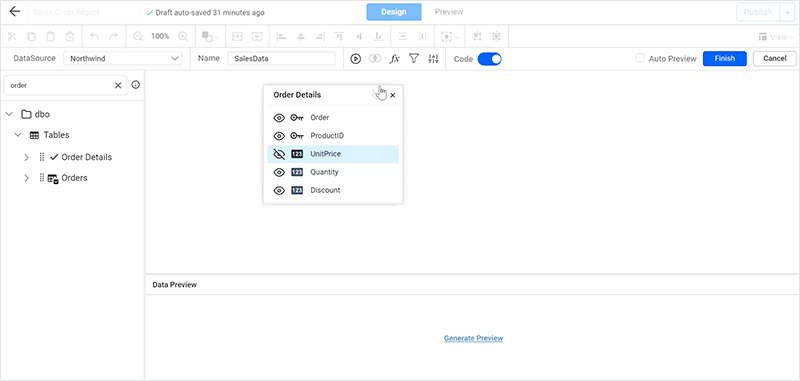Expand the Order Details tree node
The width and height of the screenshot is (800, 381).
[27, 157]
